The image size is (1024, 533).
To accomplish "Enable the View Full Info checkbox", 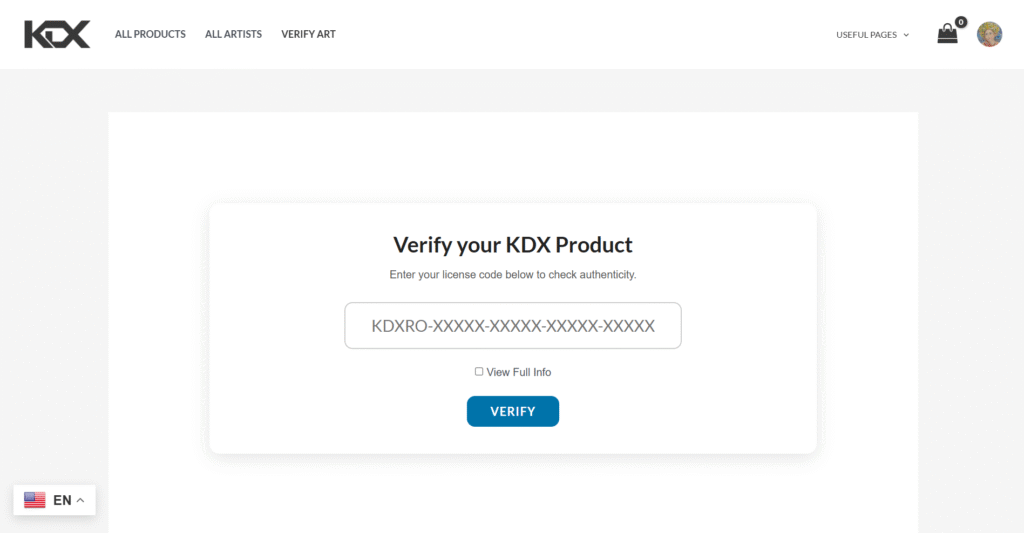I will 479,372.
